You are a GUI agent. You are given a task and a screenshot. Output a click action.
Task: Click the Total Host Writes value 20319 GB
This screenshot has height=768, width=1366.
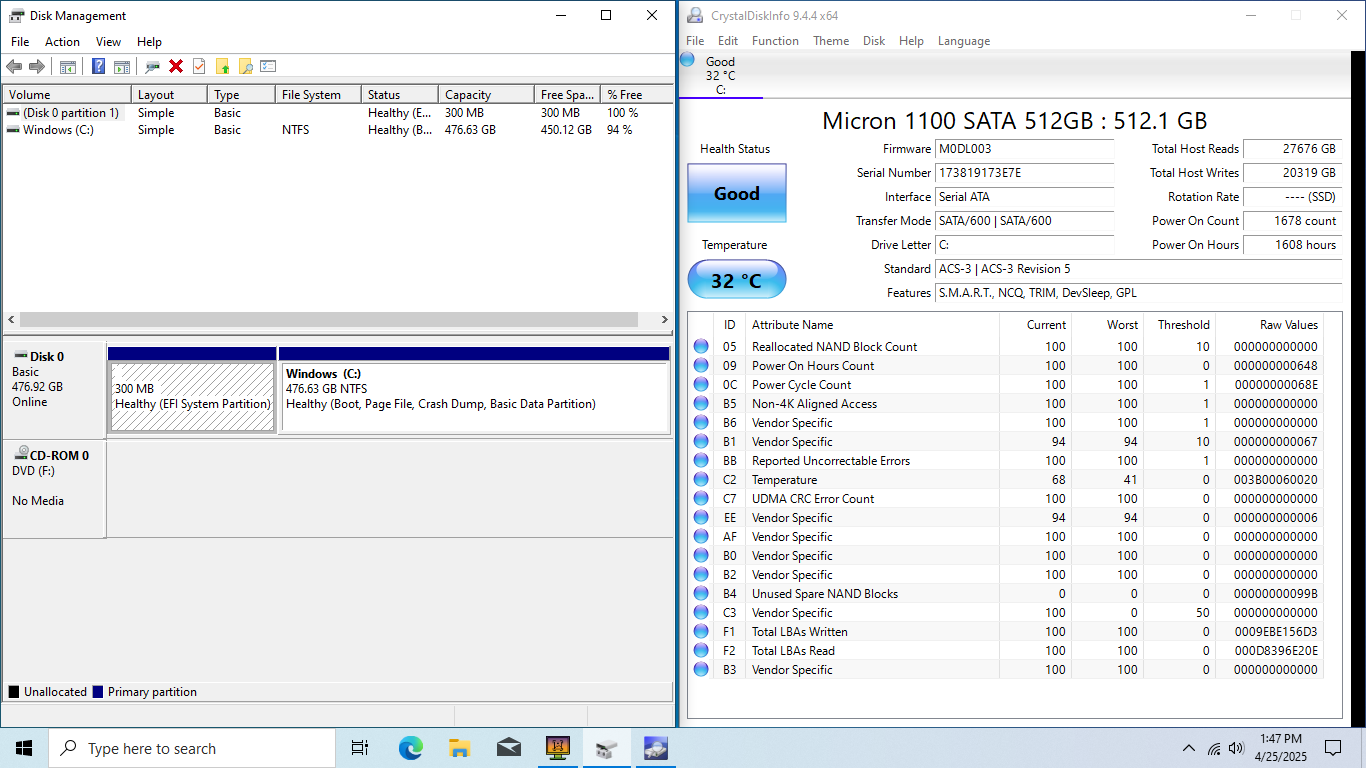pos(1292,173)
